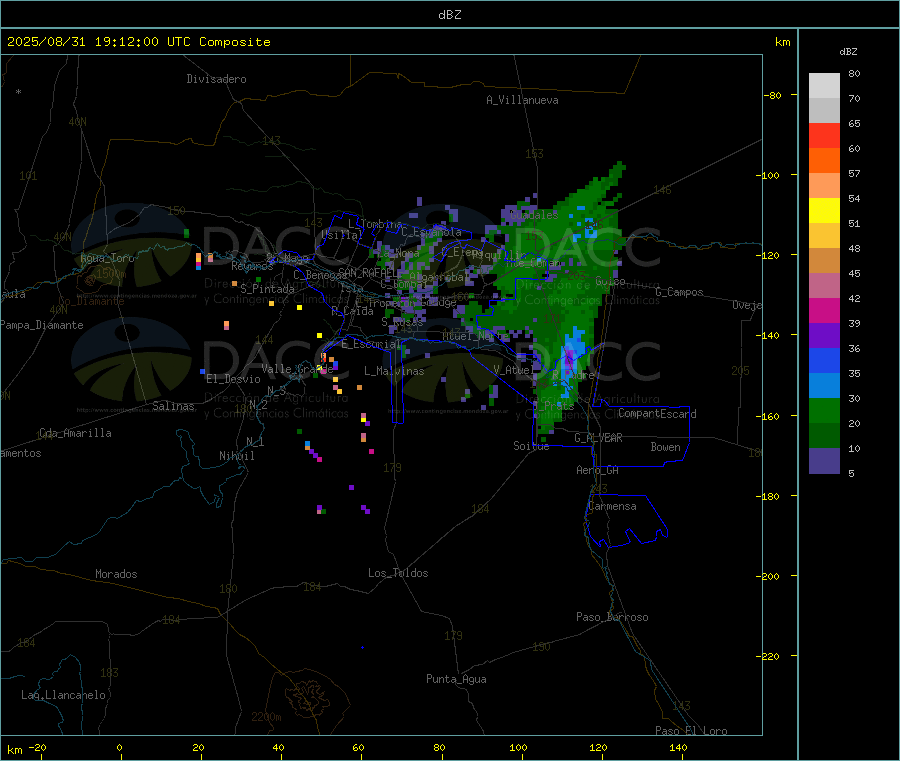900x761 pixels.
Task: Click the CompartEscard location label
Action: coord(657,414)
